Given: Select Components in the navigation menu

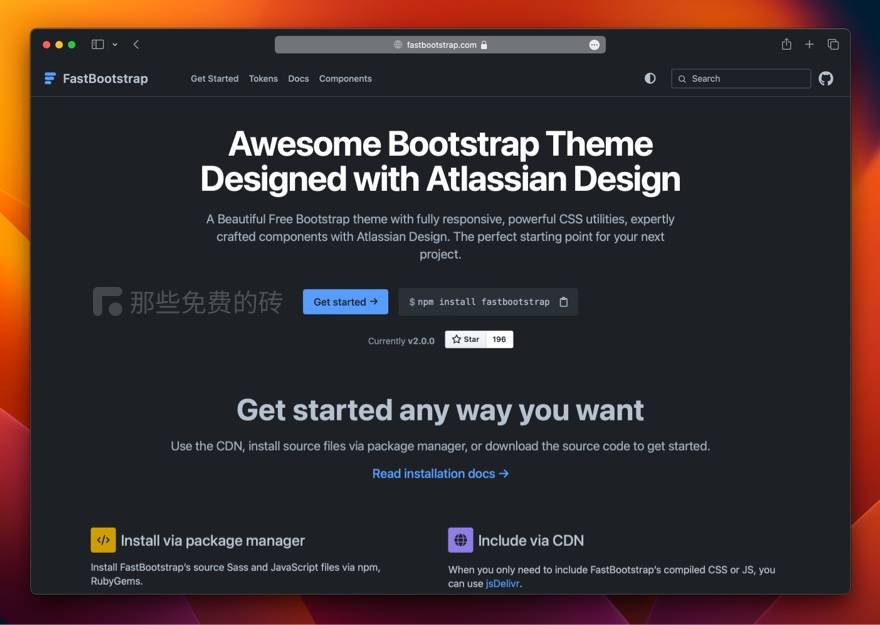Looking at the screenshot, I should [345, 78].
